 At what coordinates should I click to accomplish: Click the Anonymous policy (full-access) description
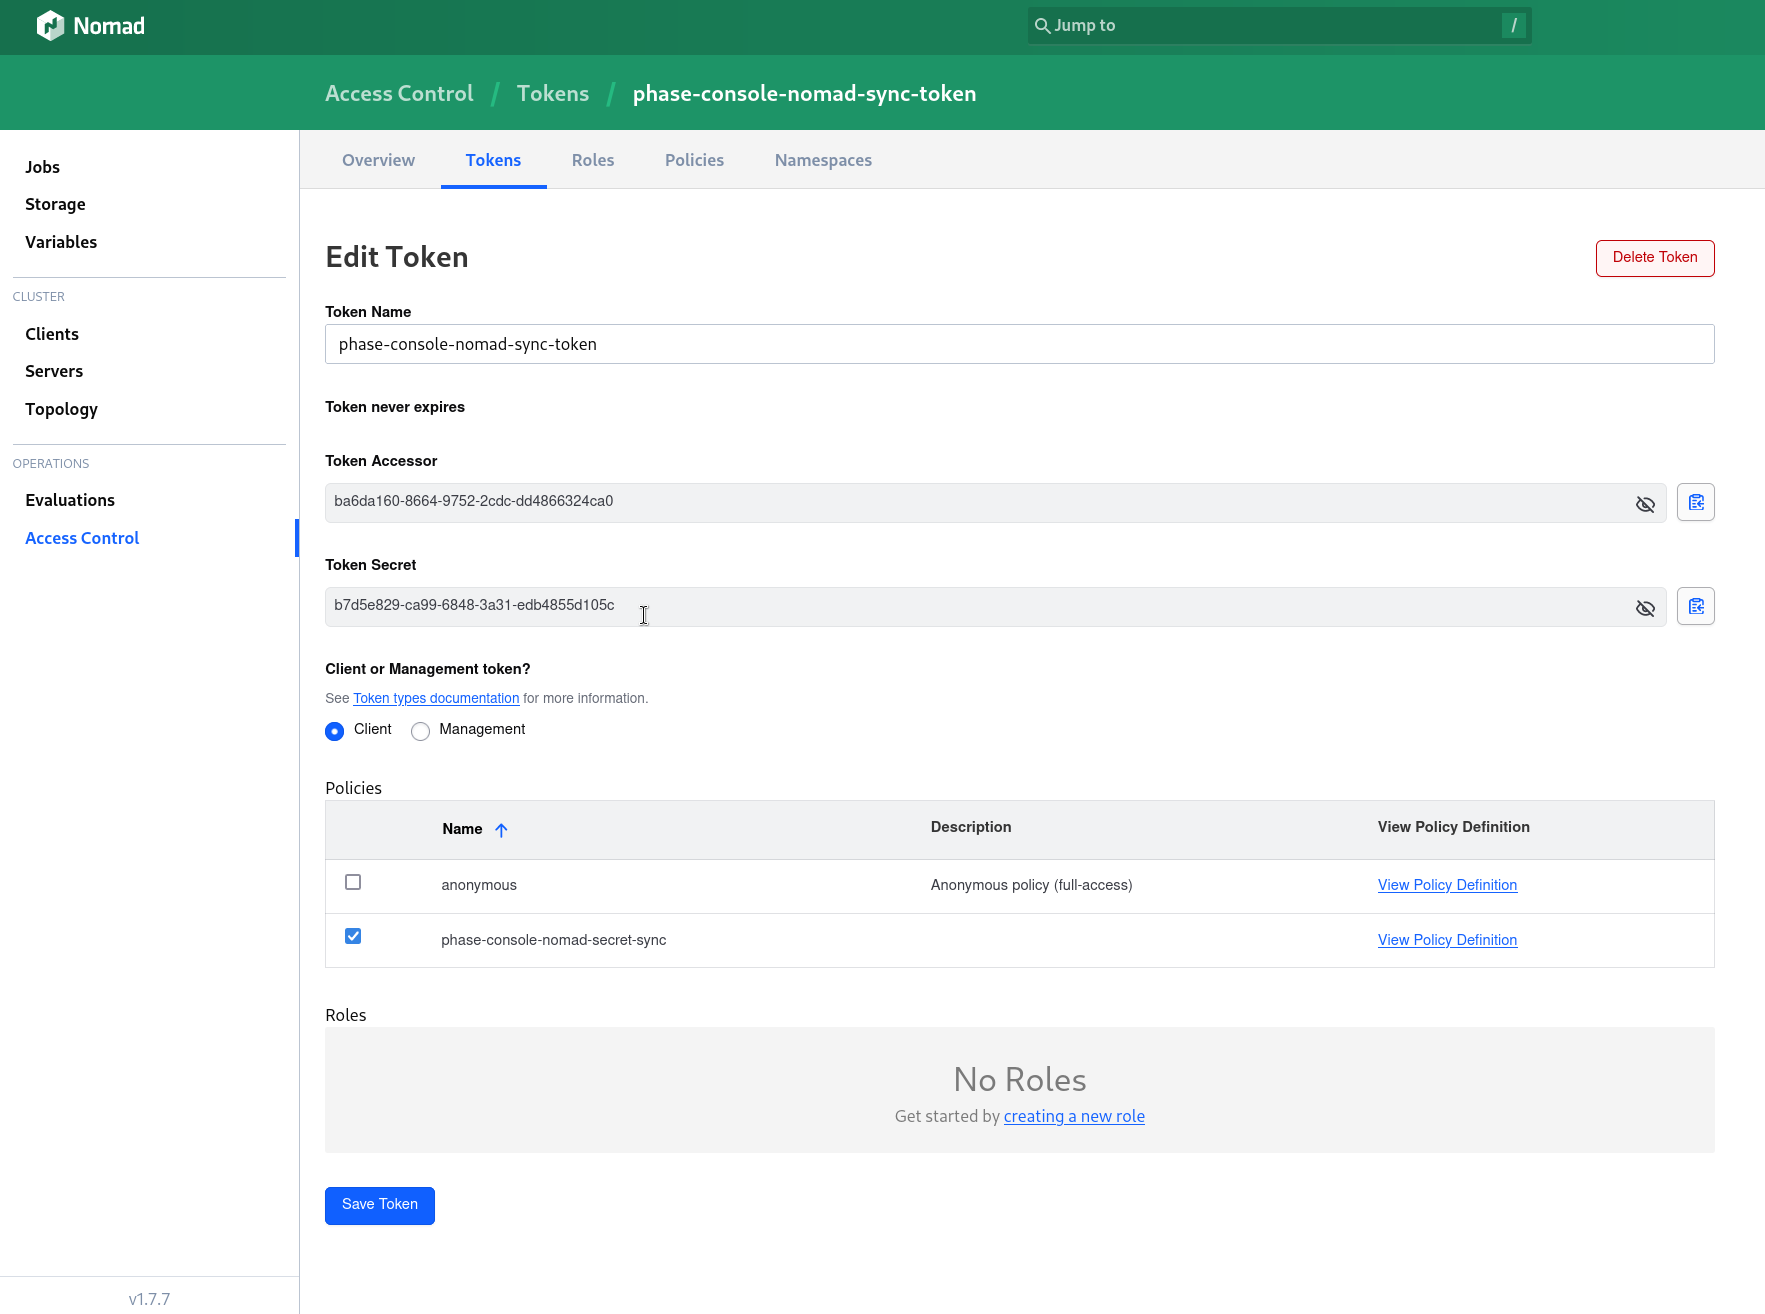click(x=1031, y=885)
